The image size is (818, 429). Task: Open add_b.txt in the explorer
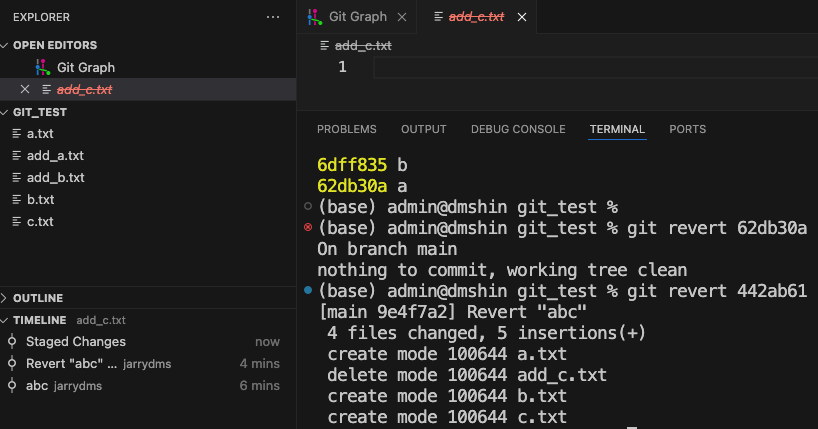coord(148,177)
